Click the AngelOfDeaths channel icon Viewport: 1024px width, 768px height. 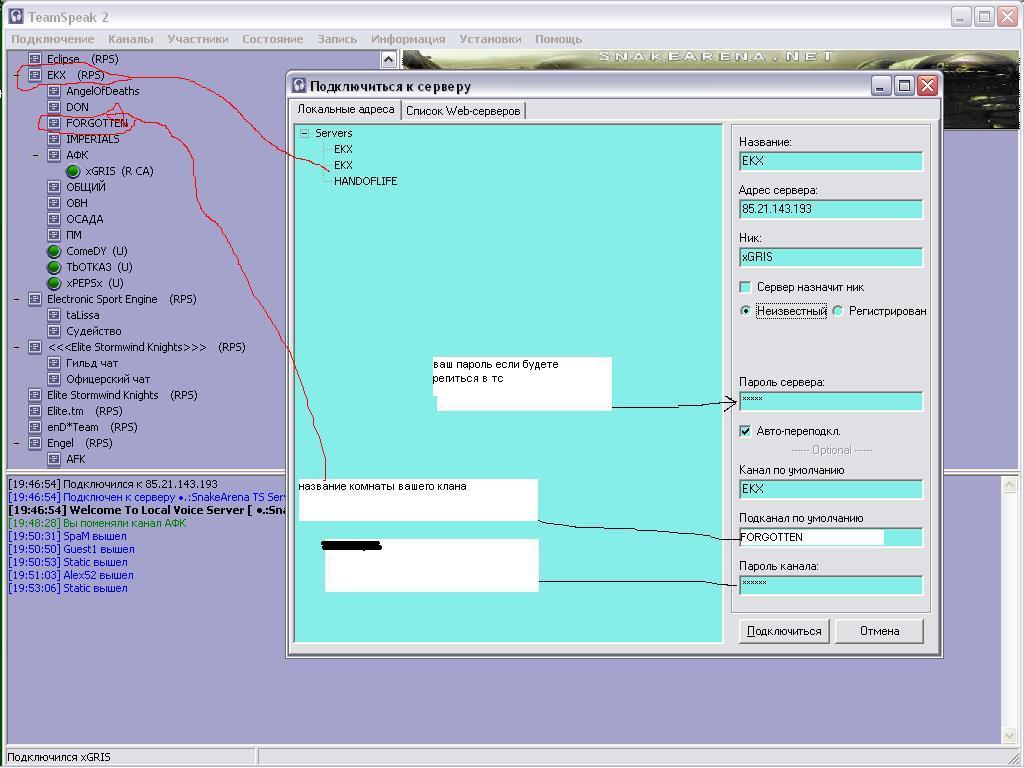click(x=54, y=91)
